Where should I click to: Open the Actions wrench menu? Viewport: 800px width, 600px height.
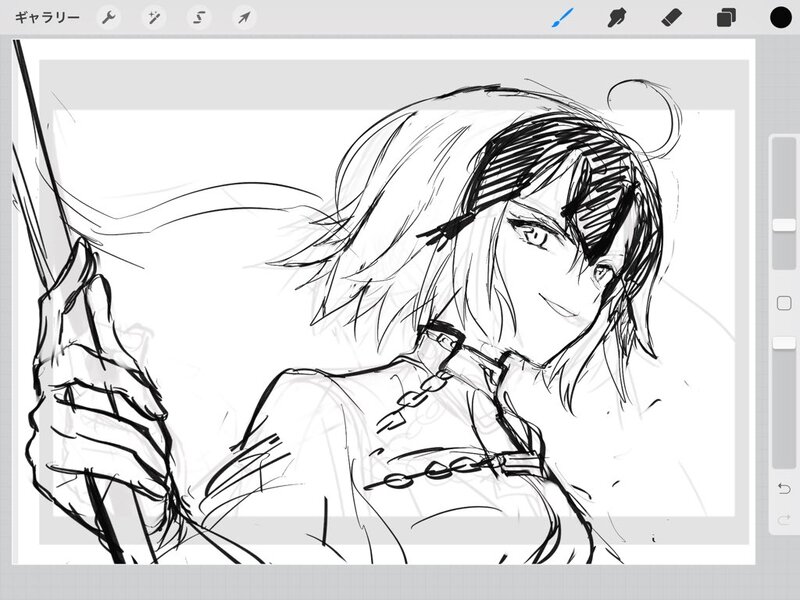click(x=109, y=18)
